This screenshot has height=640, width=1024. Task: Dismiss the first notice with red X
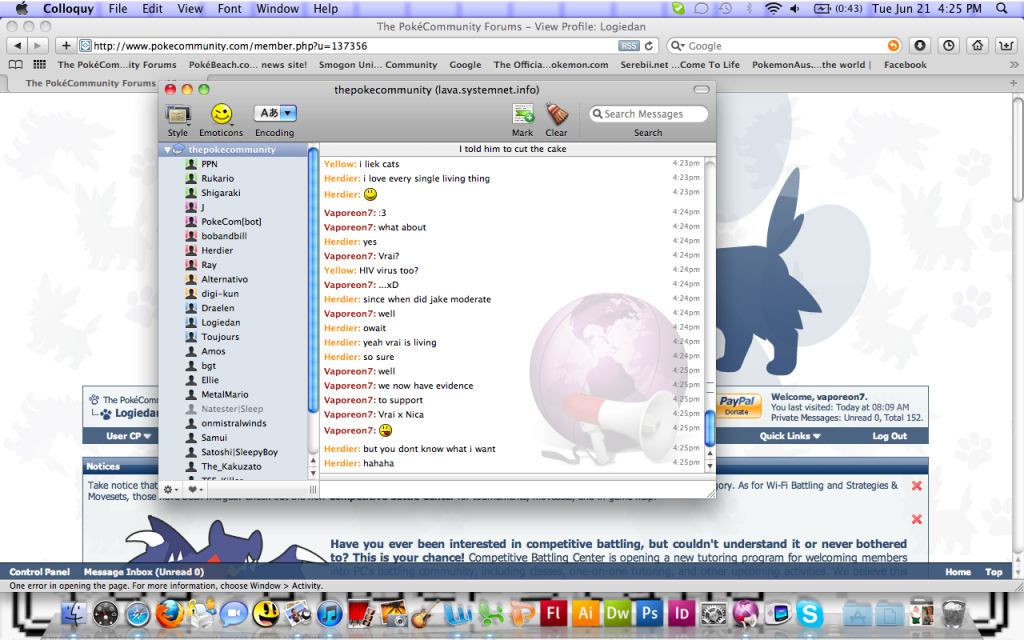pos(916,485)
